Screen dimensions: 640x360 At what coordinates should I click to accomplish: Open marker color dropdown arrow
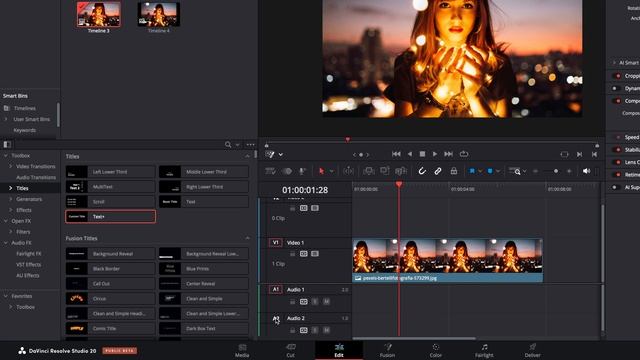click(498, 171)
